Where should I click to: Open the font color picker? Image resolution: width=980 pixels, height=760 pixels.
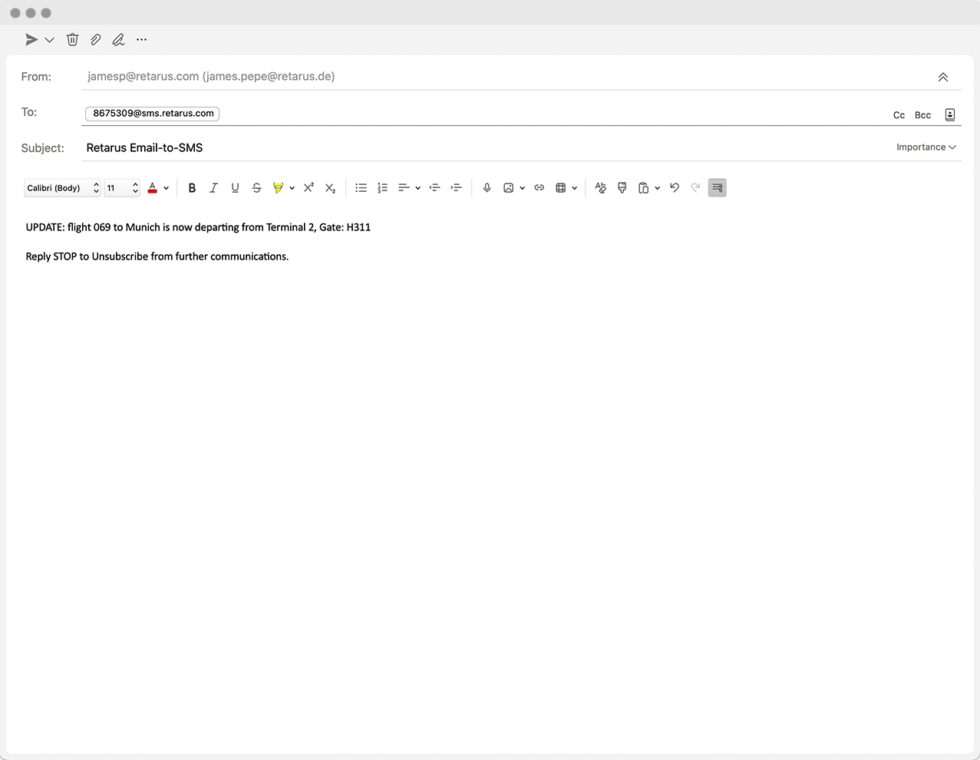click(152, 187)
